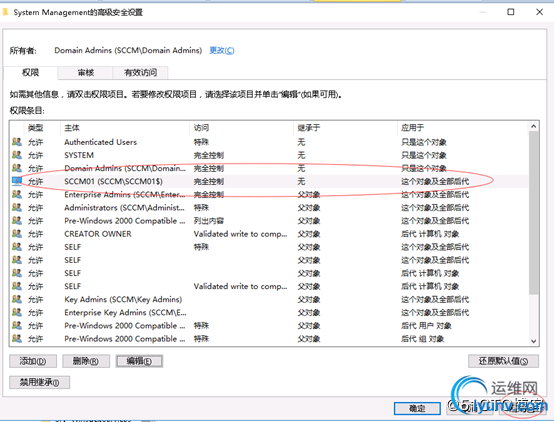Select the CREATOR OWNER entry
Viewport: 554px width, 422px height.
(270, 234)
